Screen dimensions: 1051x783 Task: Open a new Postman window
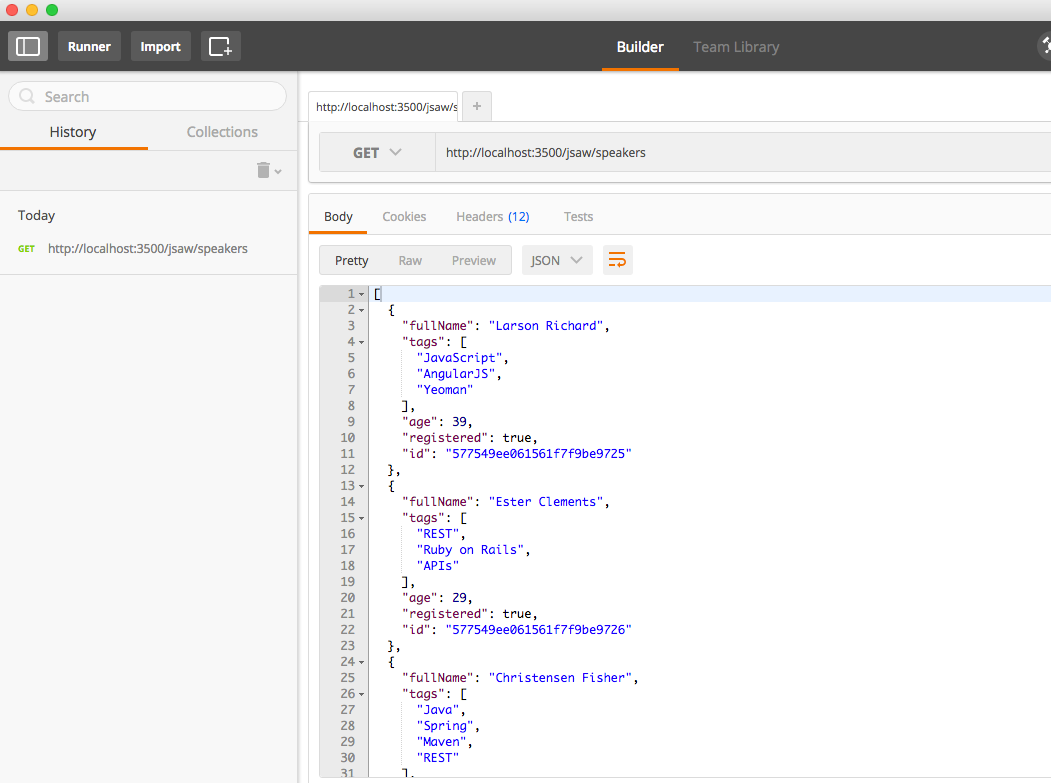220,45
